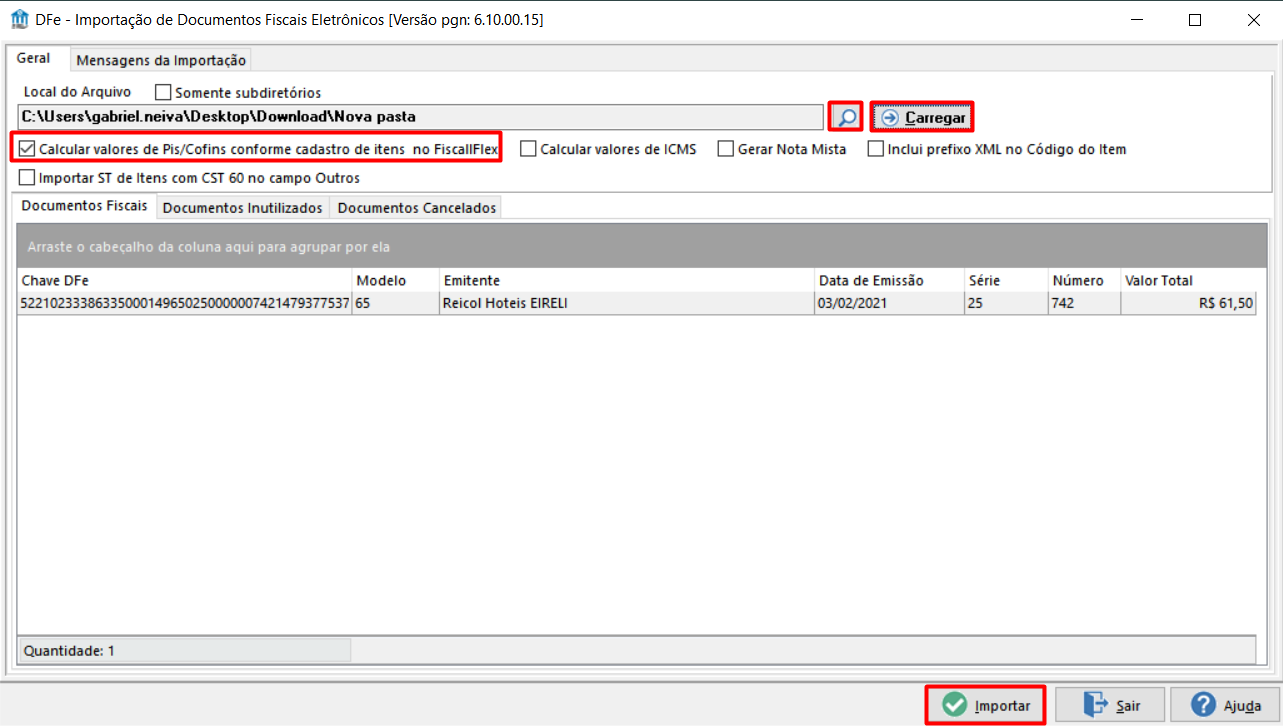1283x727 pixels.
Task: Sort by Emitente column header
Action: click(627, 280)
